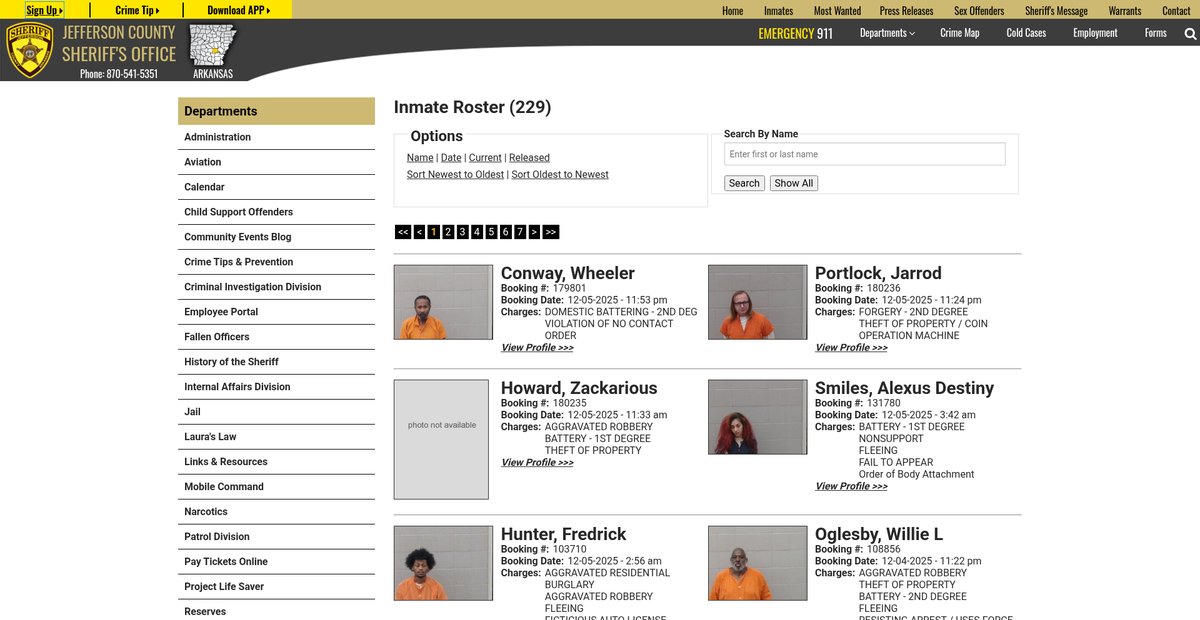Open Conway, Wheeler mugshot thumbnail
This screenshot has width=1200, height=620.
pos(443,302)
